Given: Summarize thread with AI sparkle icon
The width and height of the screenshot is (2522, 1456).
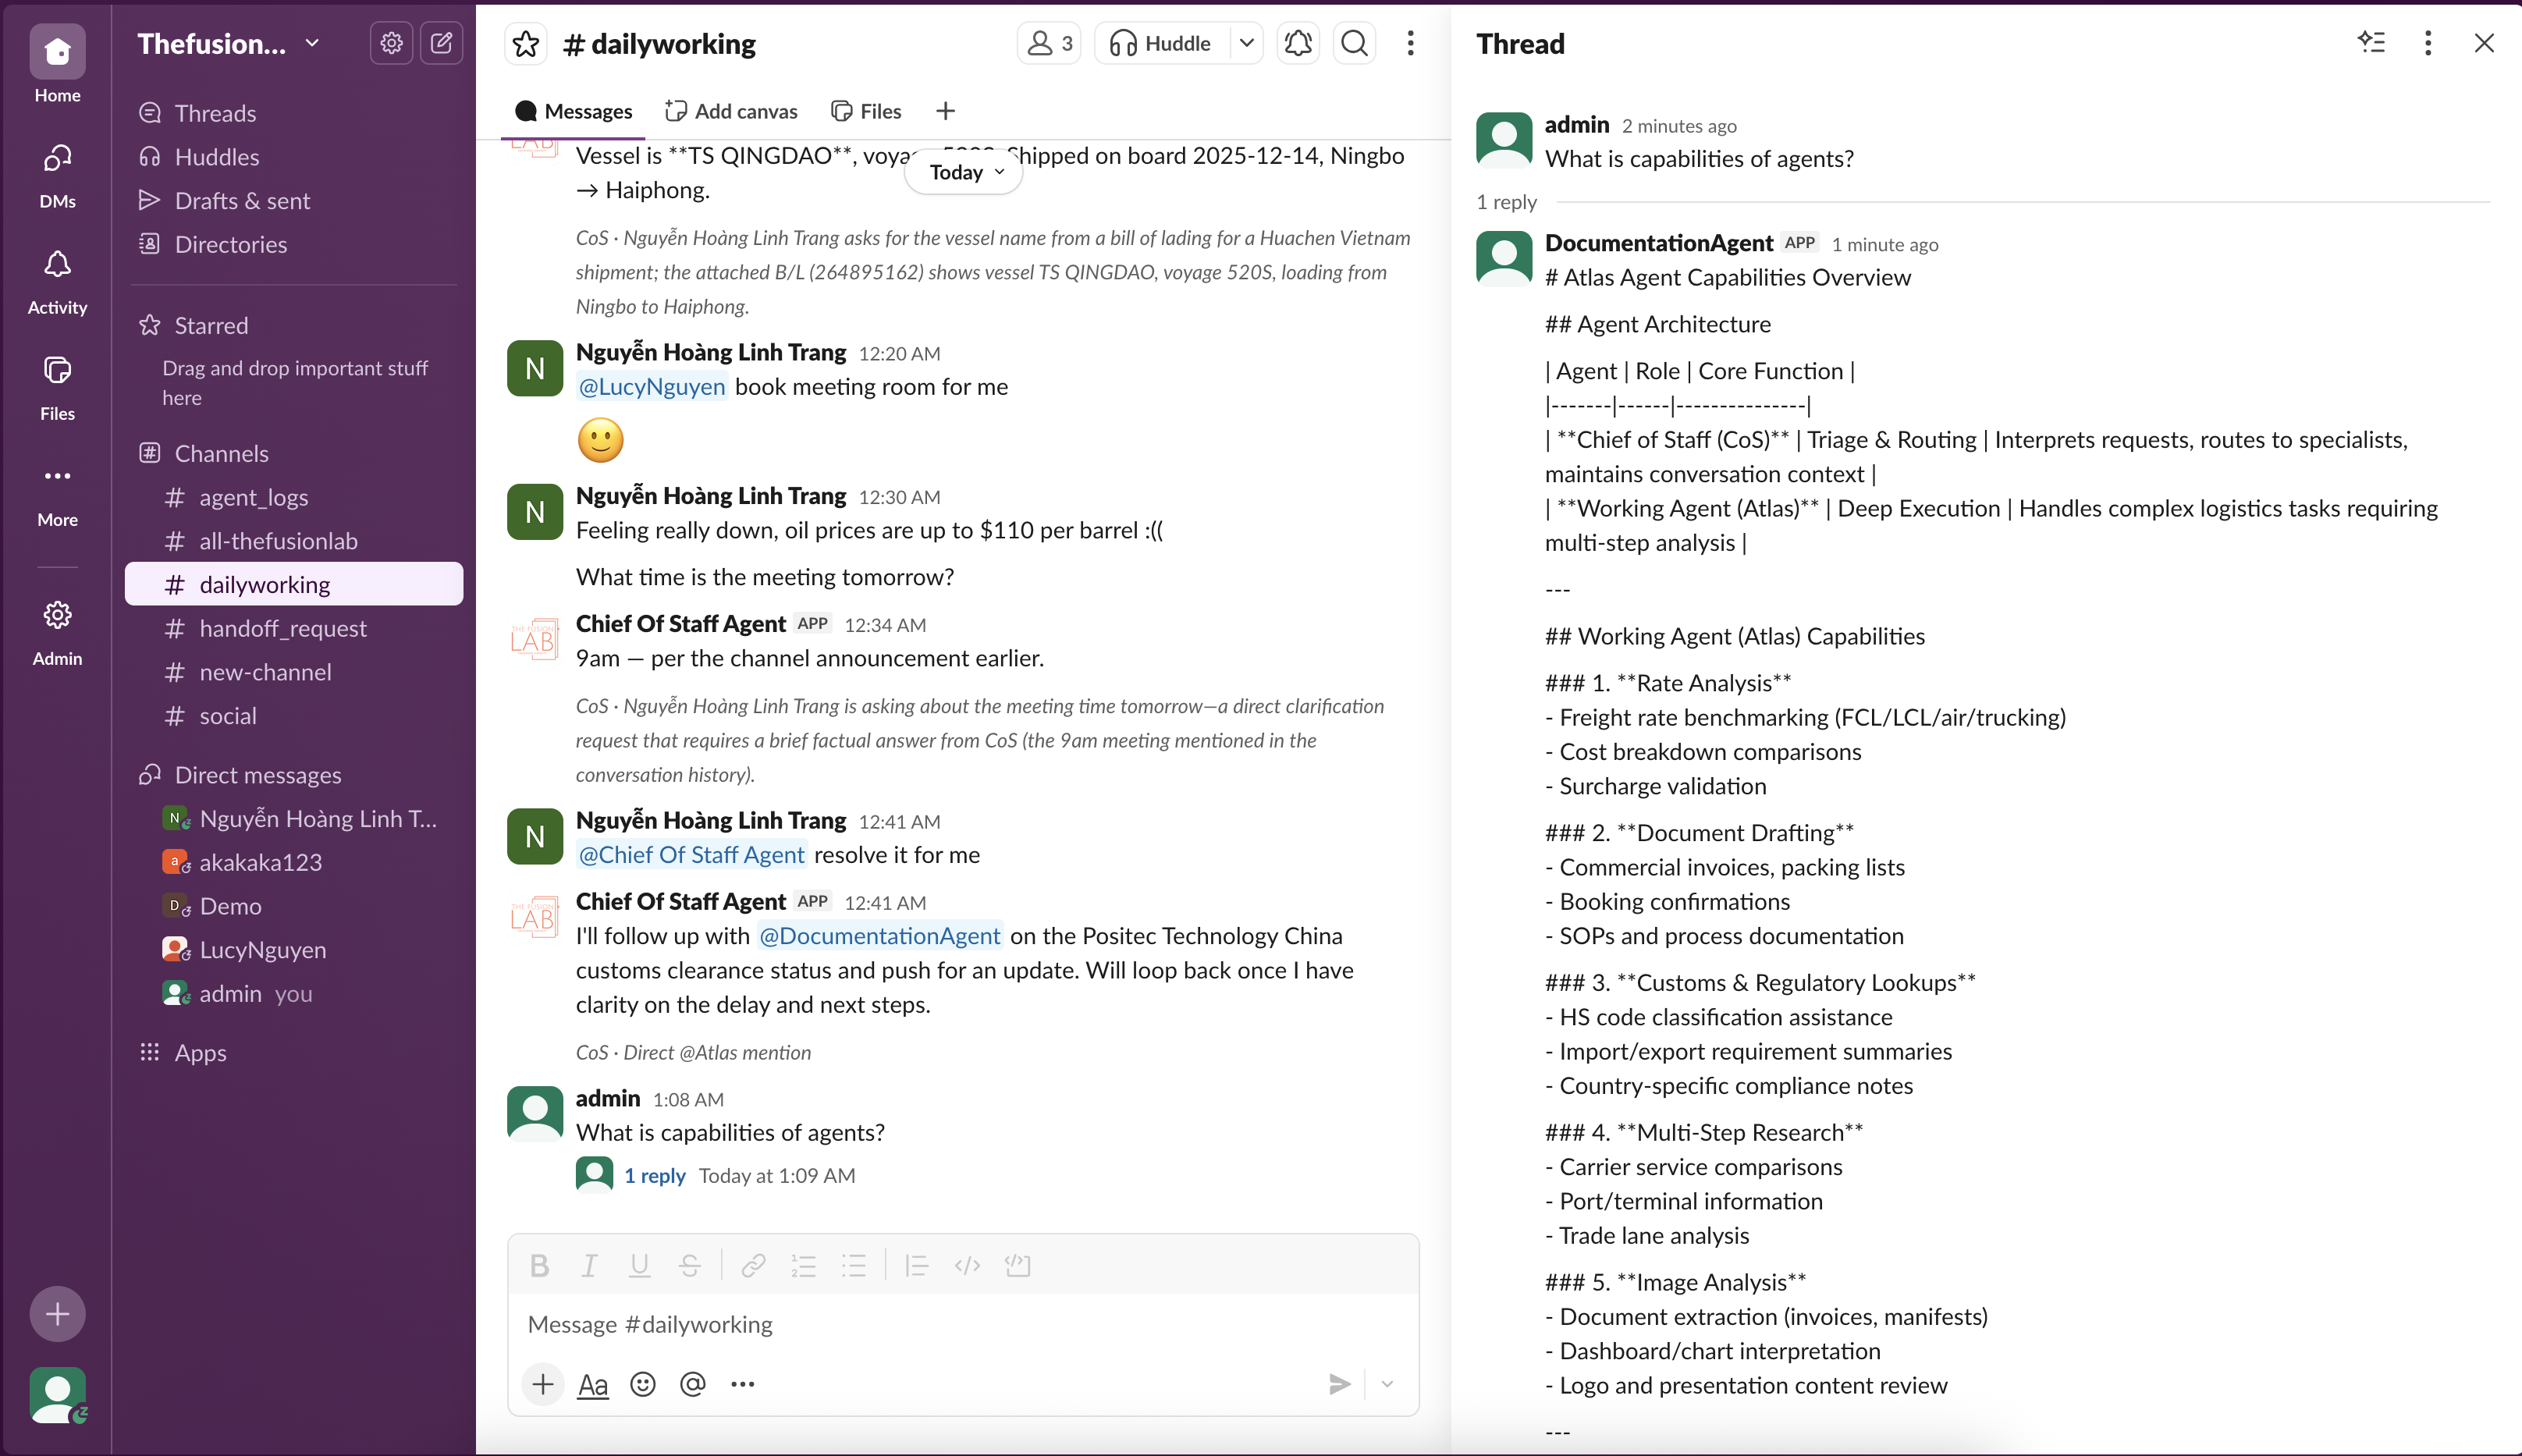Looking at the screenshot, I should (2371, 43).
